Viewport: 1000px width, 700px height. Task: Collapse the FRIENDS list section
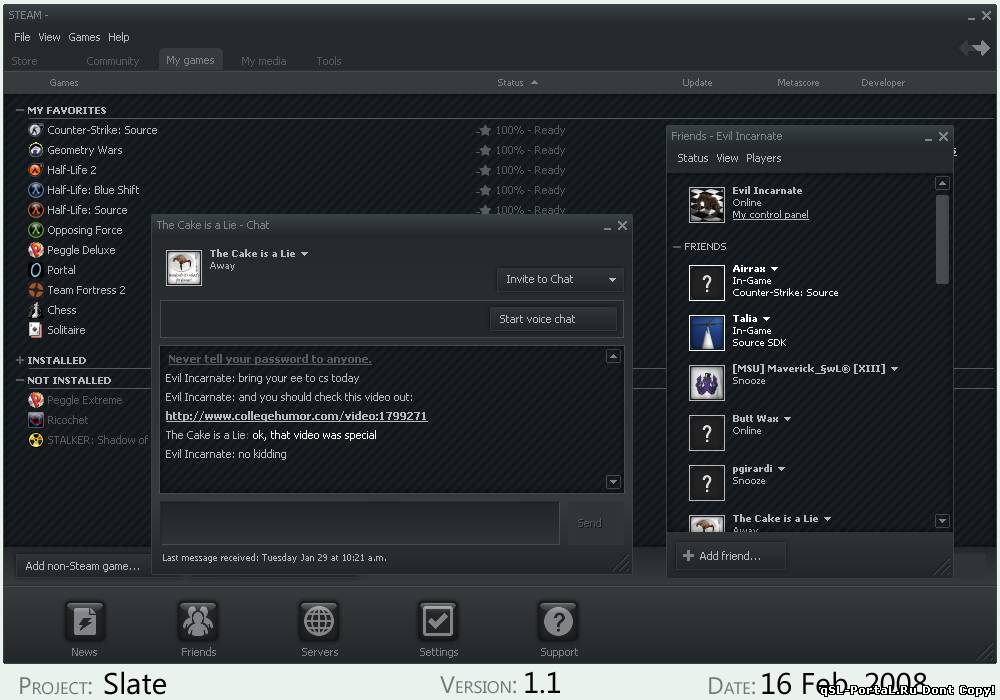pyautogui.click(x=677, y=247)
